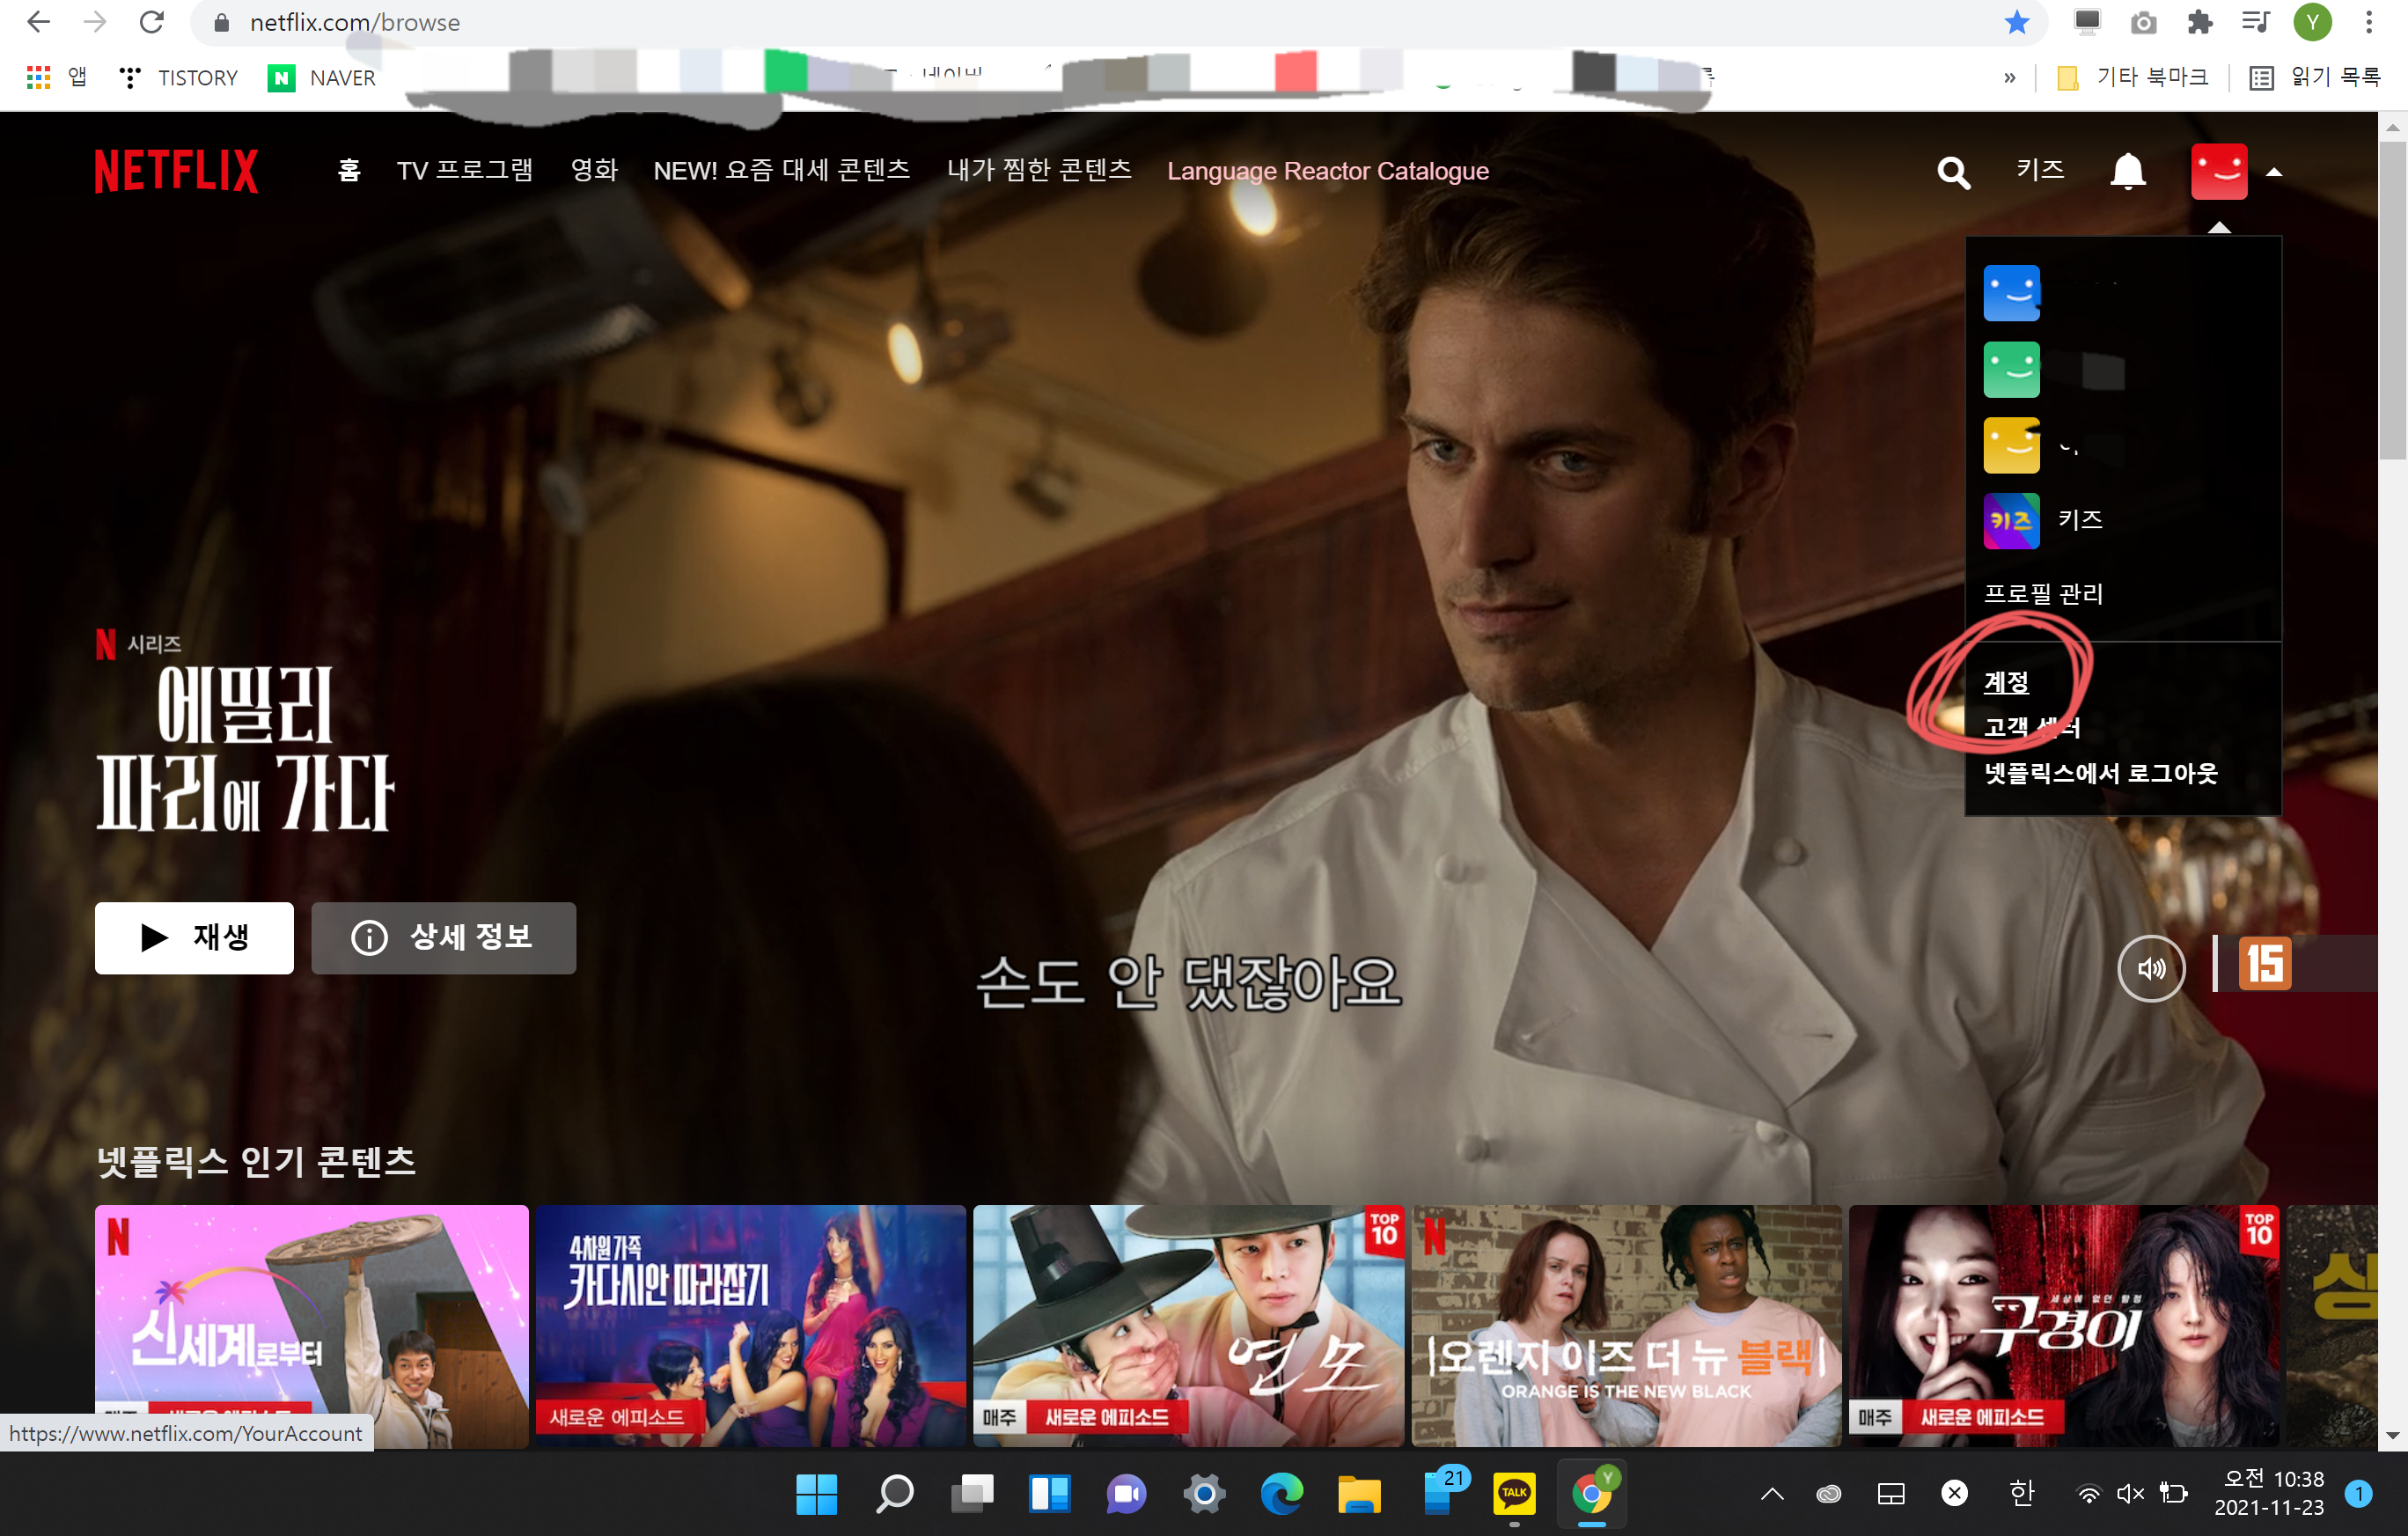Open 내가 찜한 콘텐츠 list

pyautogui.click(x=1039, y=171)
